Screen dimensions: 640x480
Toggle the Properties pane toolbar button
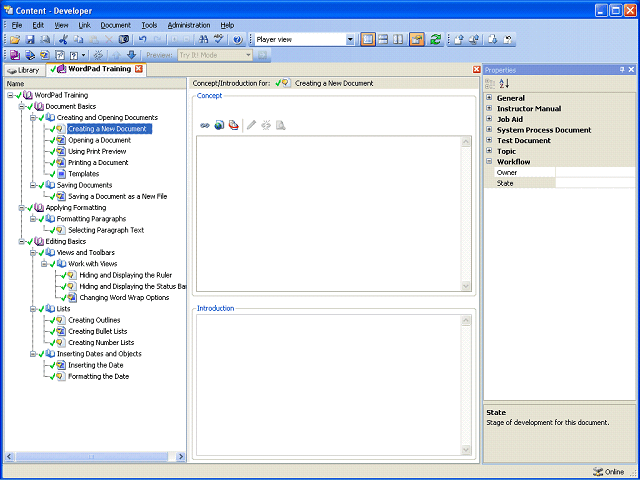click(417, 40)
